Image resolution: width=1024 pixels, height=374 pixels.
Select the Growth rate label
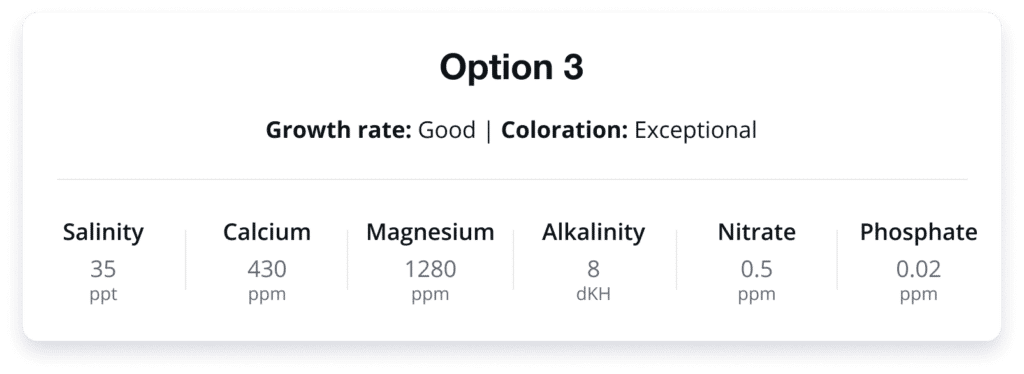[338, 130]
